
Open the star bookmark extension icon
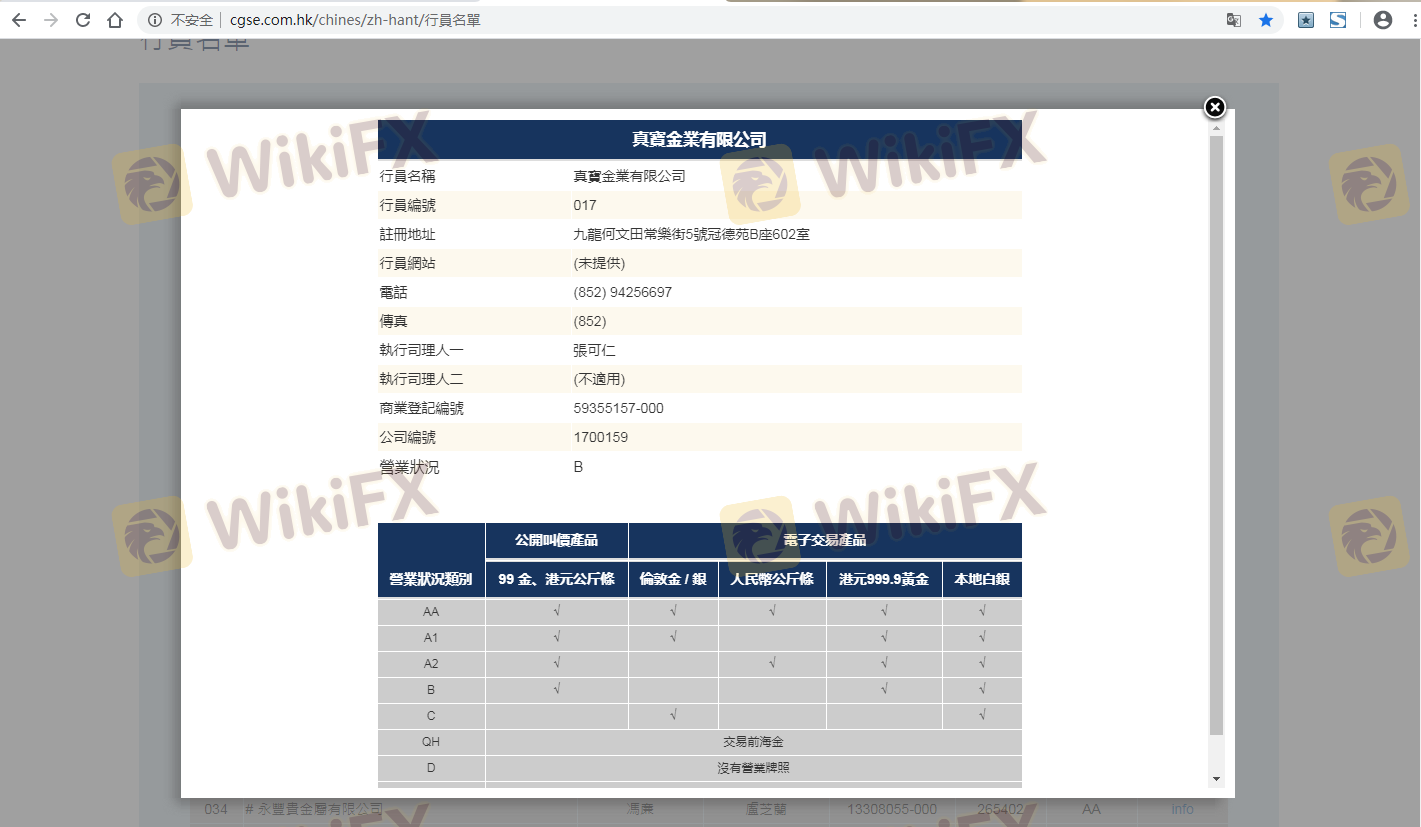(x=1306, y=20)
